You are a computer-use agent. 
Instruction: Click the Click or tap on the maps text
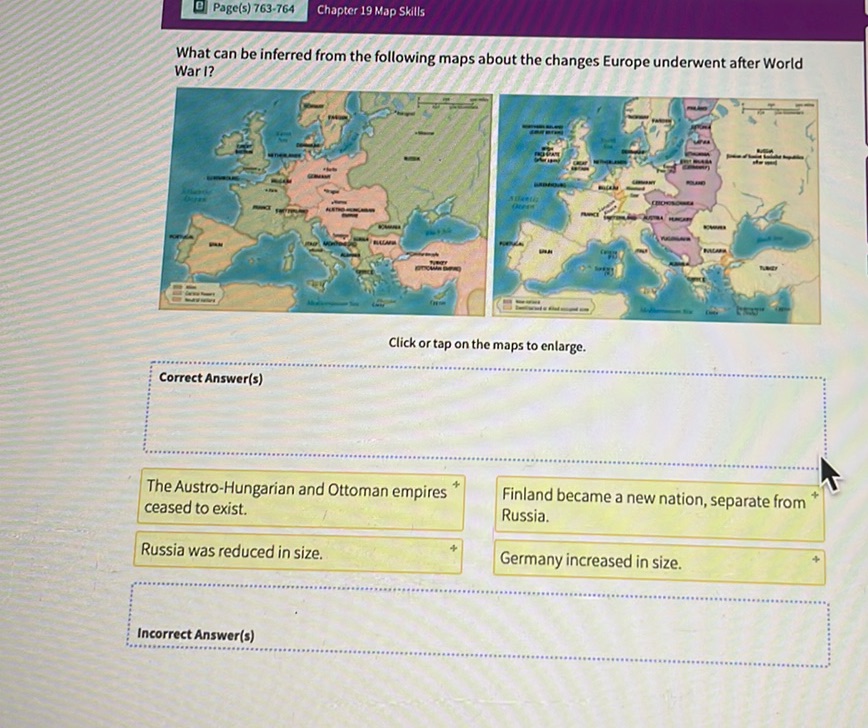489,345
